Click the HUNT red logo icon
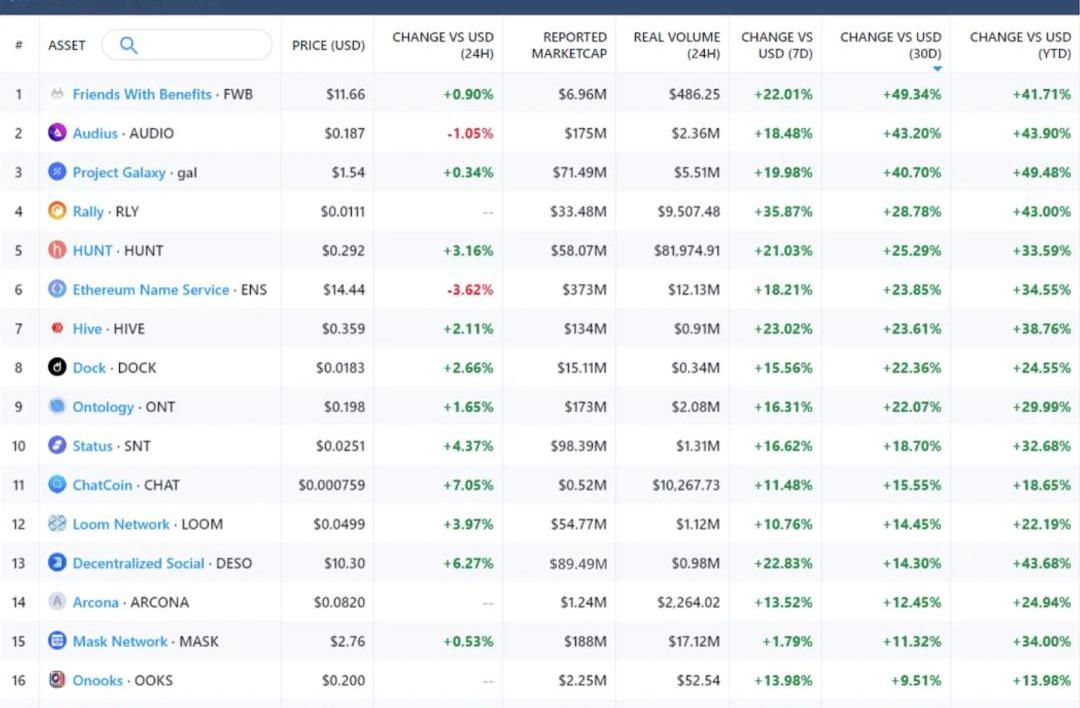Screen dimensions: 1080x708 click(57, 250)
